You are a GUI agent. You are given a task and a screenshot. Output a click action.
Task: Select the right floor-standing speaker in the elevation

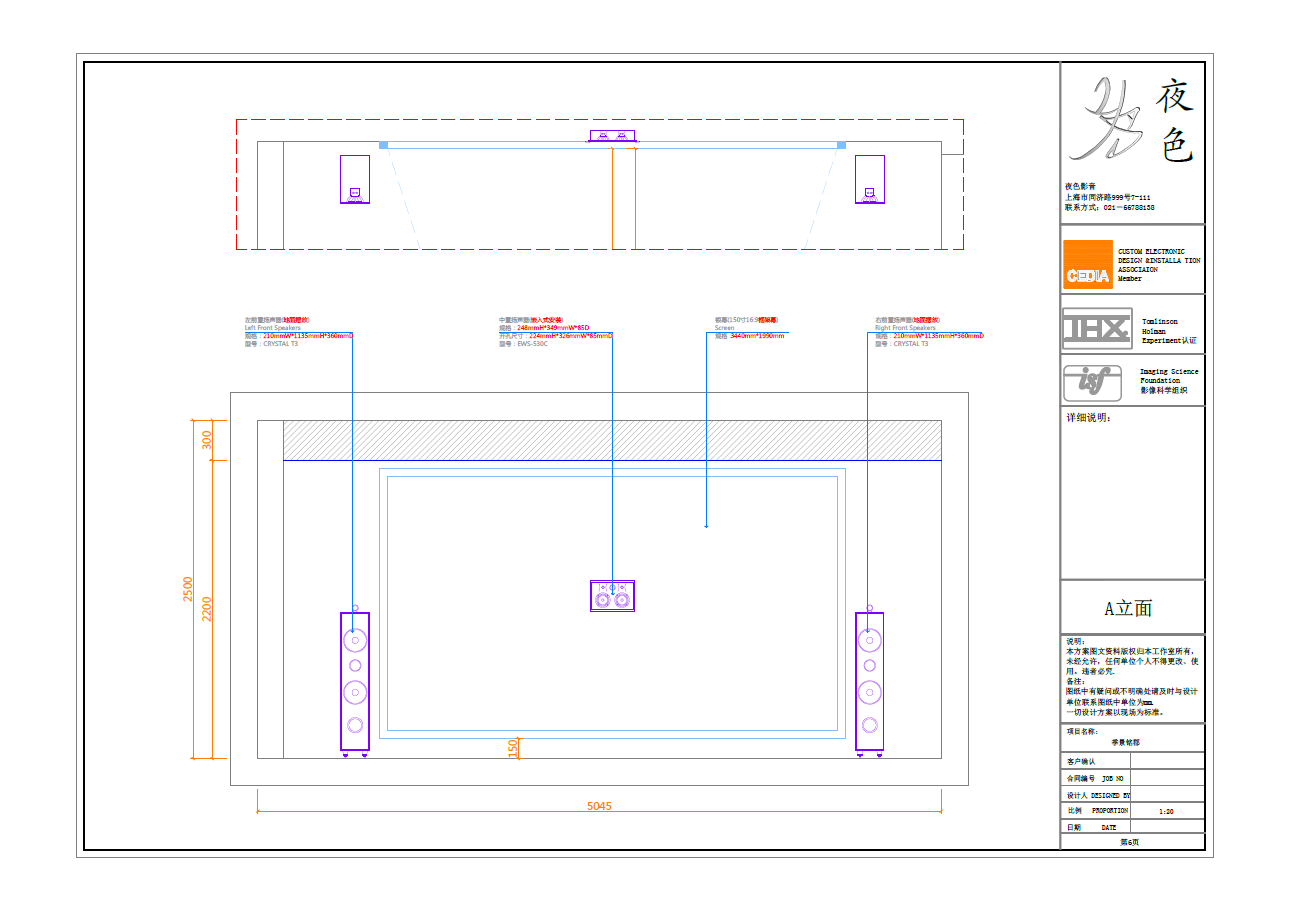coord(869,682)
